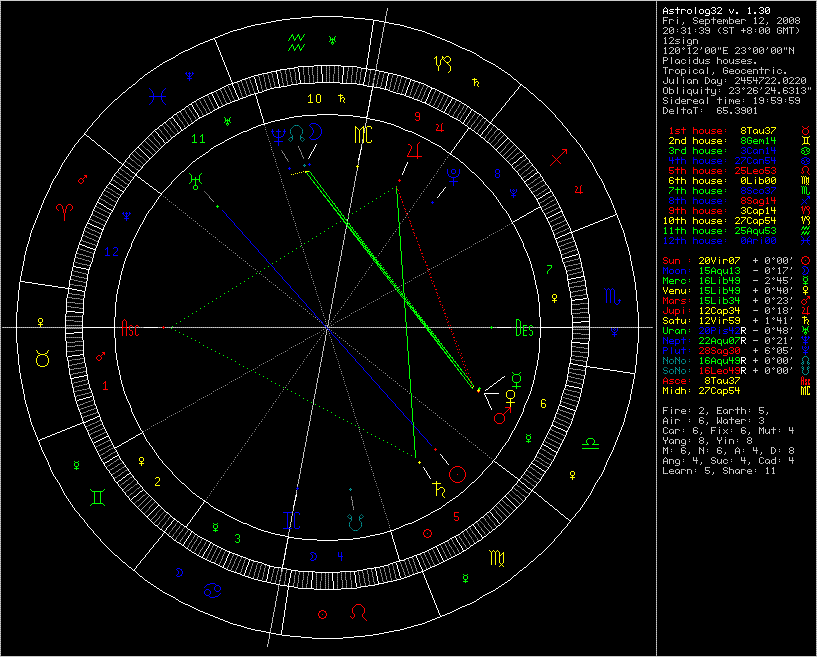Click the red Leo sign glyph

tap(359, 610)
